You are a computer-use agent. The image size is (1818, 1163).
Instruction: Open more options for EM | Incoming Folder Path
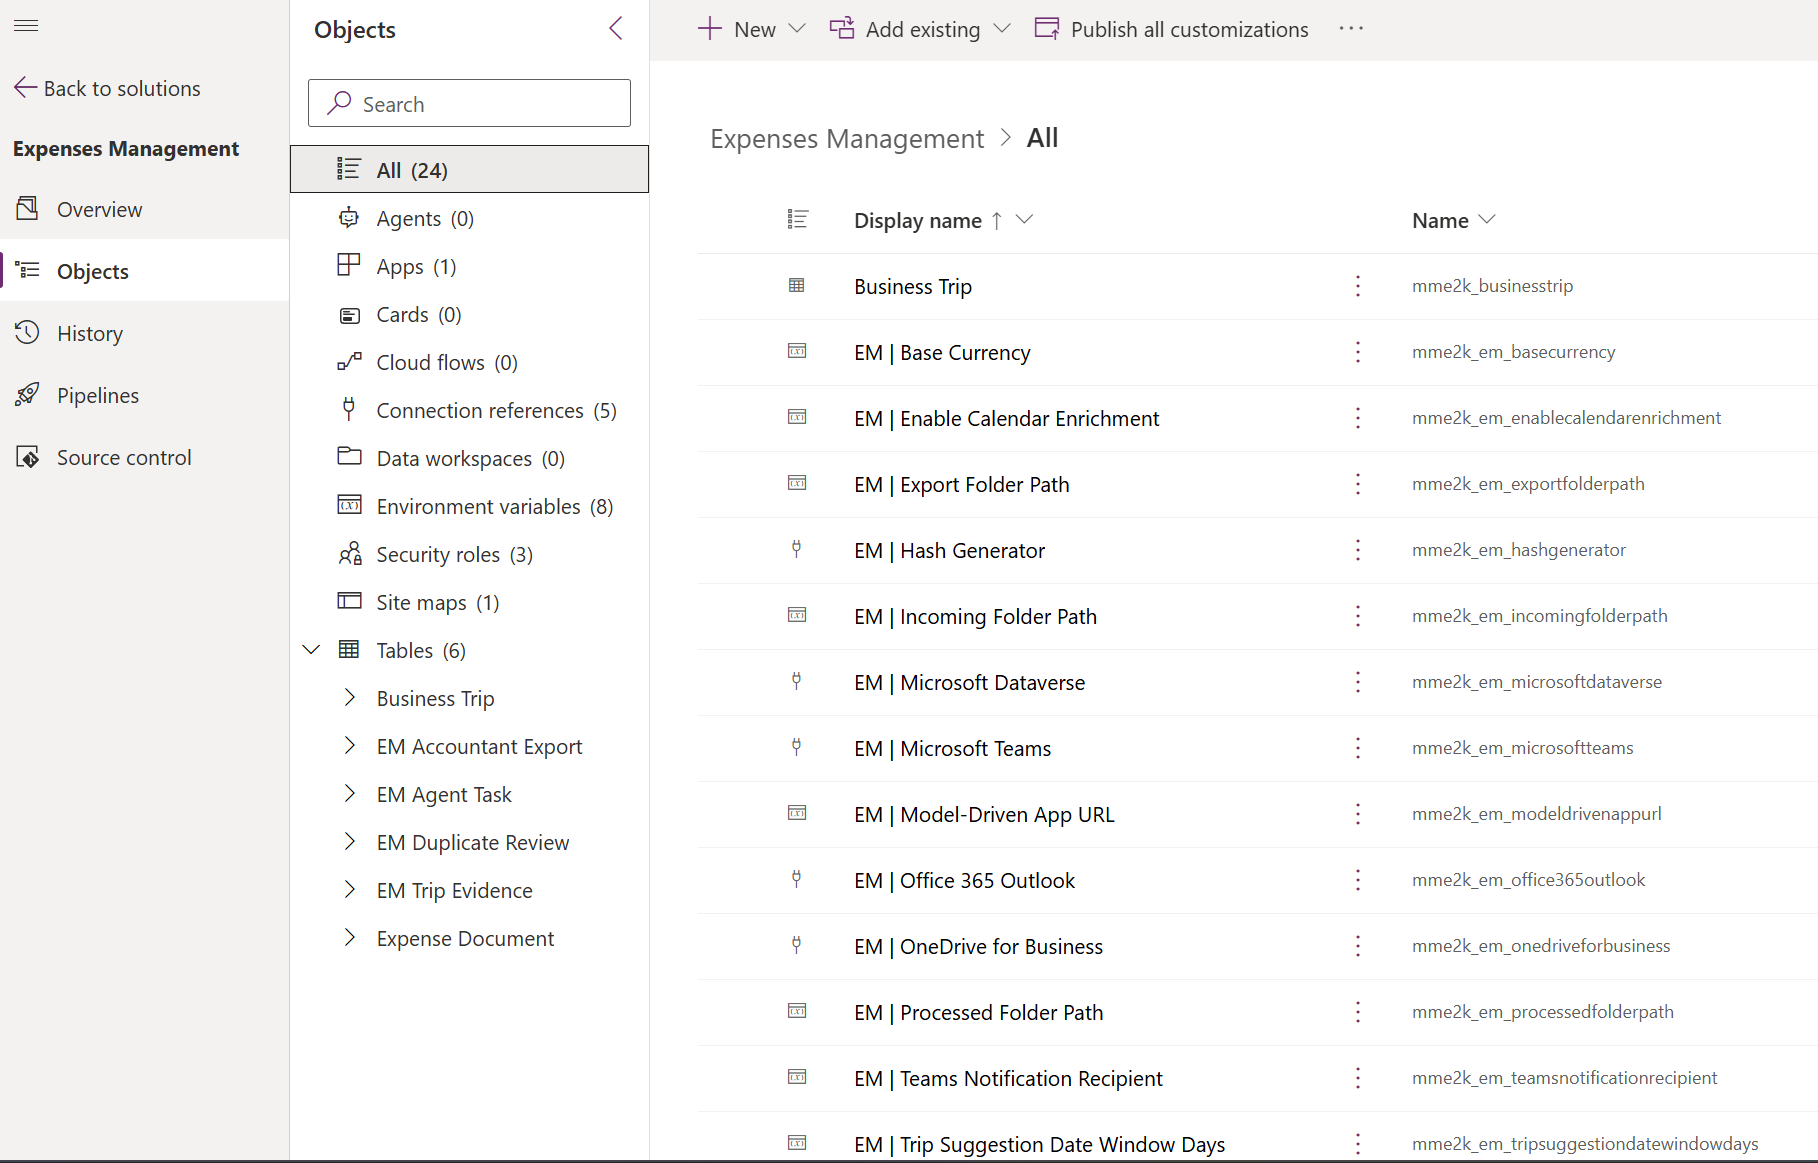tap(1358, 616)
